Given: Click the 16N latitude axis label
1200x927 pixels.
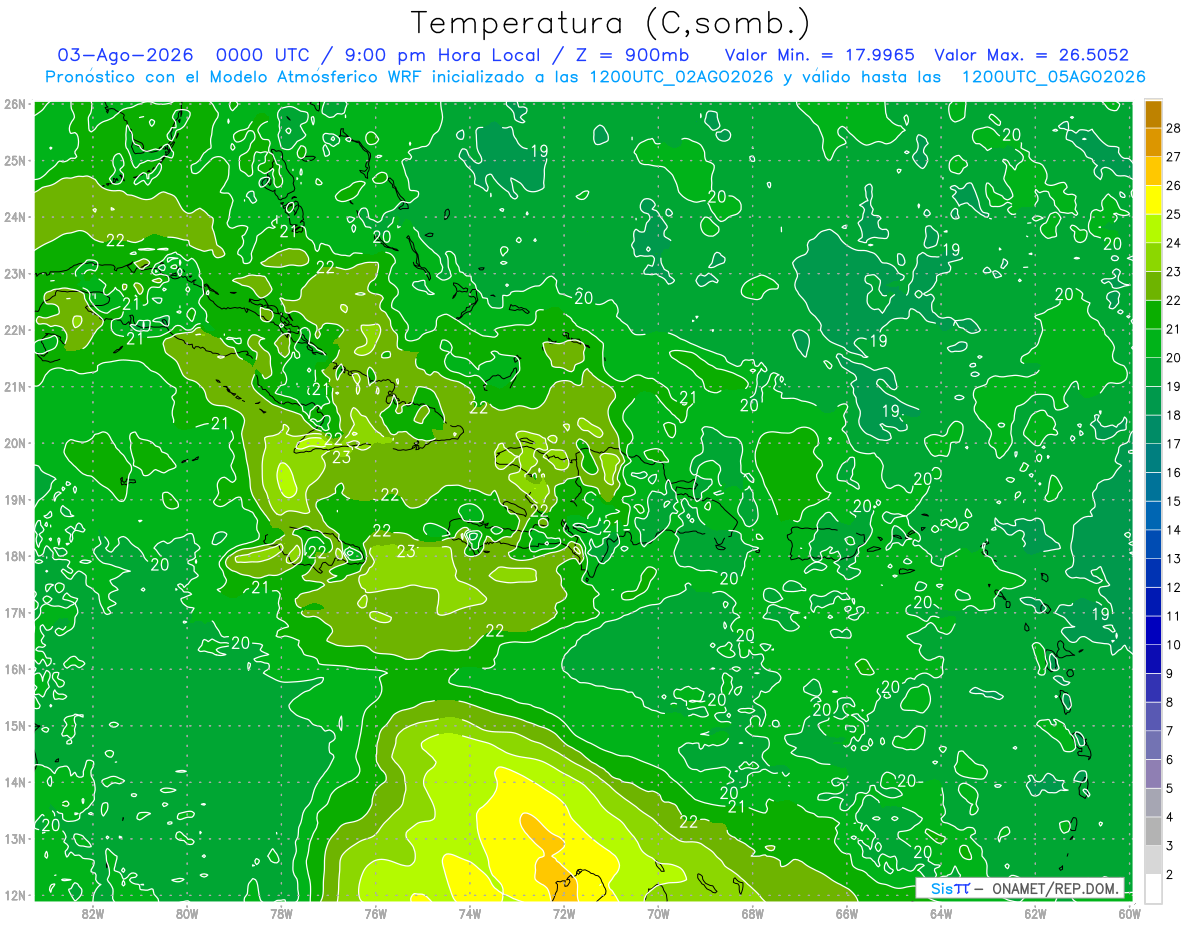Looking at the screenshot, I should (15, 669).
